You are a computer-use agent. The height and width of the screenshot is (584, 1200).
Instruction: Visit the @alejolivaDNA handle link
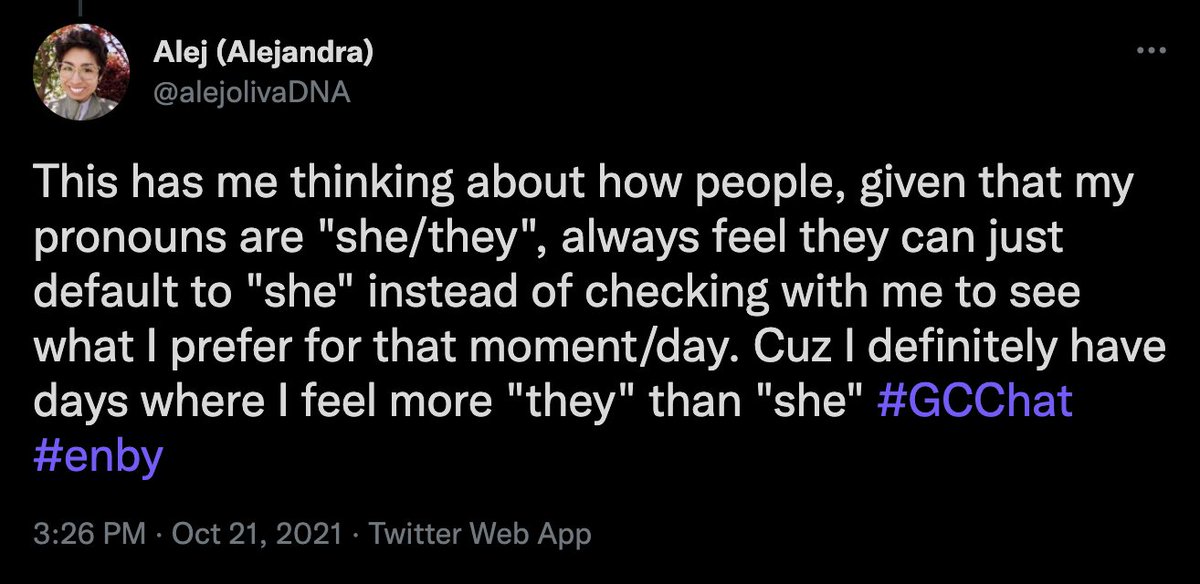coord(252,92)
